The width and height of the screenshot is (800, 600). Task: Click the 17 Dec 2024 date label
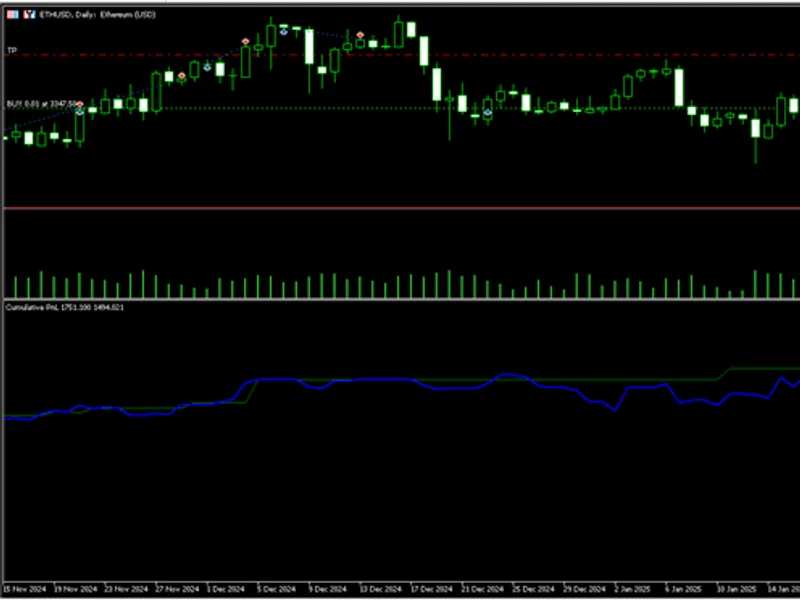point(432,589)
